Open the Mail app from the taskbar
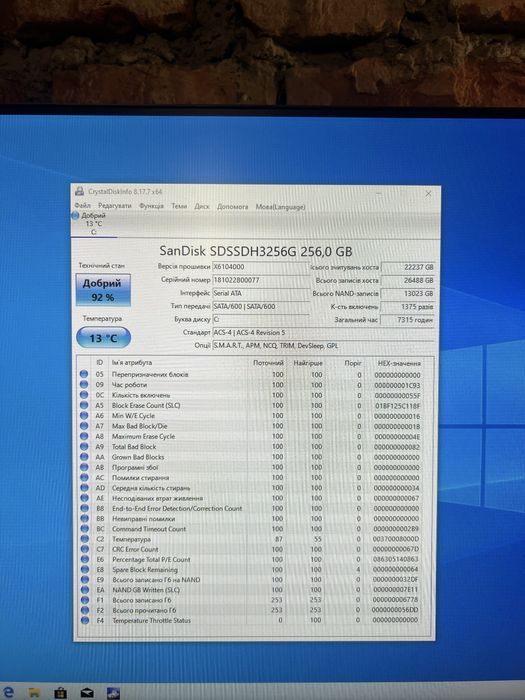 (87, 693)
